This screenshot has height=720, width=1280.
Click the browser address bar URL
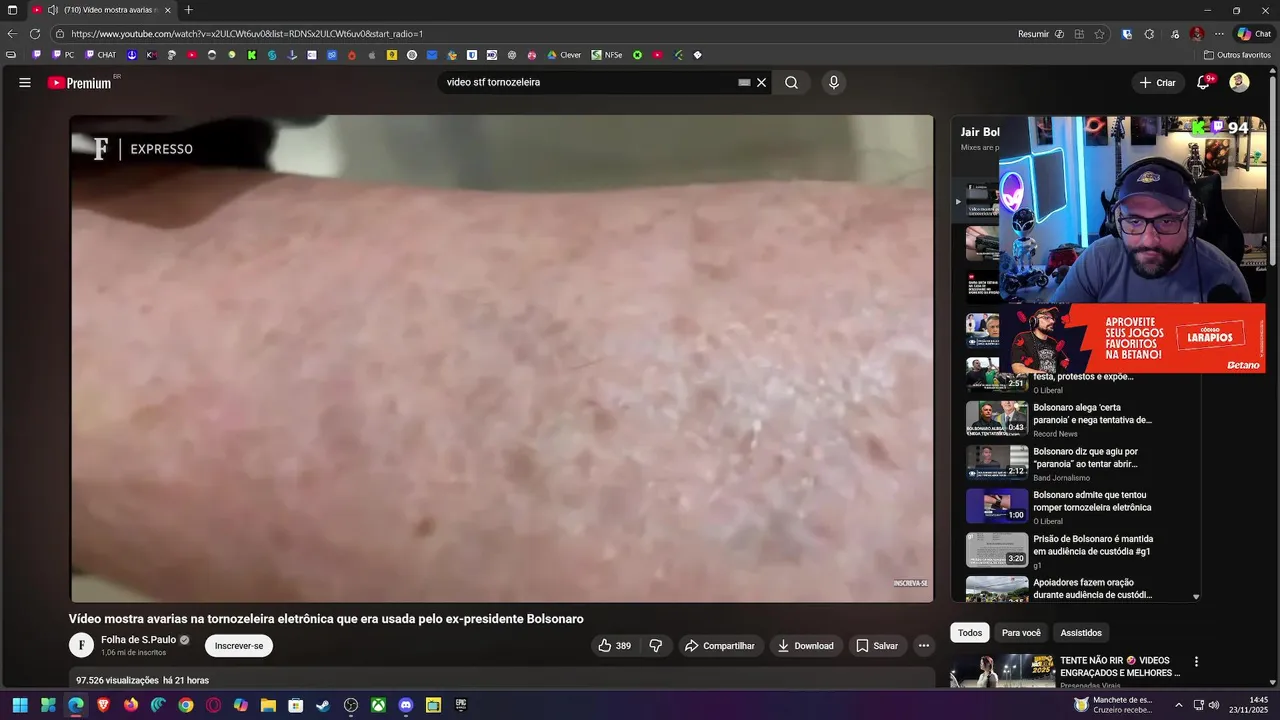coord(247,34)
